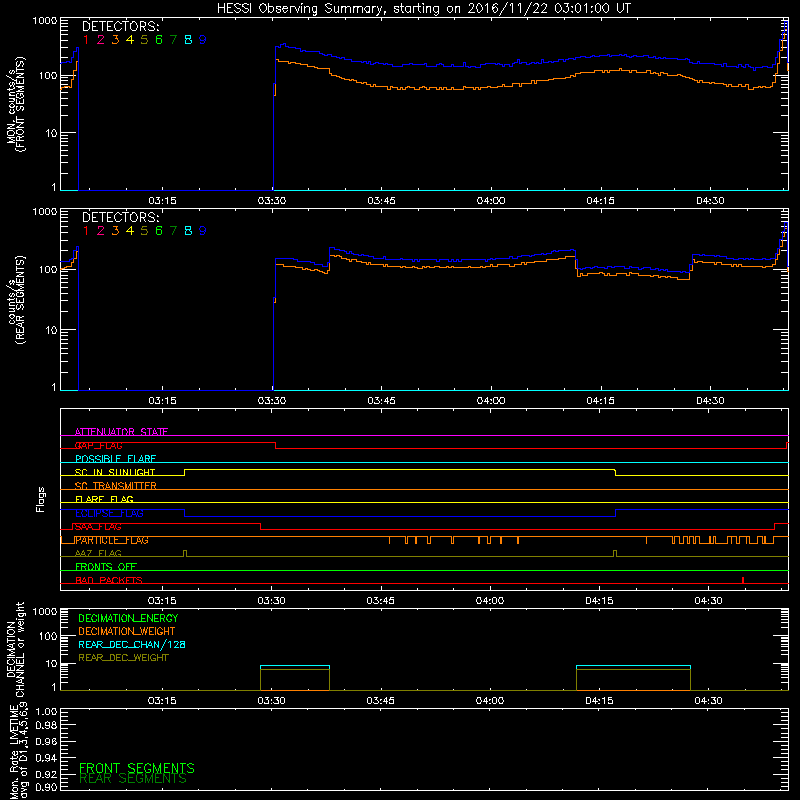Click the DECIMATION CHANNEL or weight axis title

tap(15, 649)
